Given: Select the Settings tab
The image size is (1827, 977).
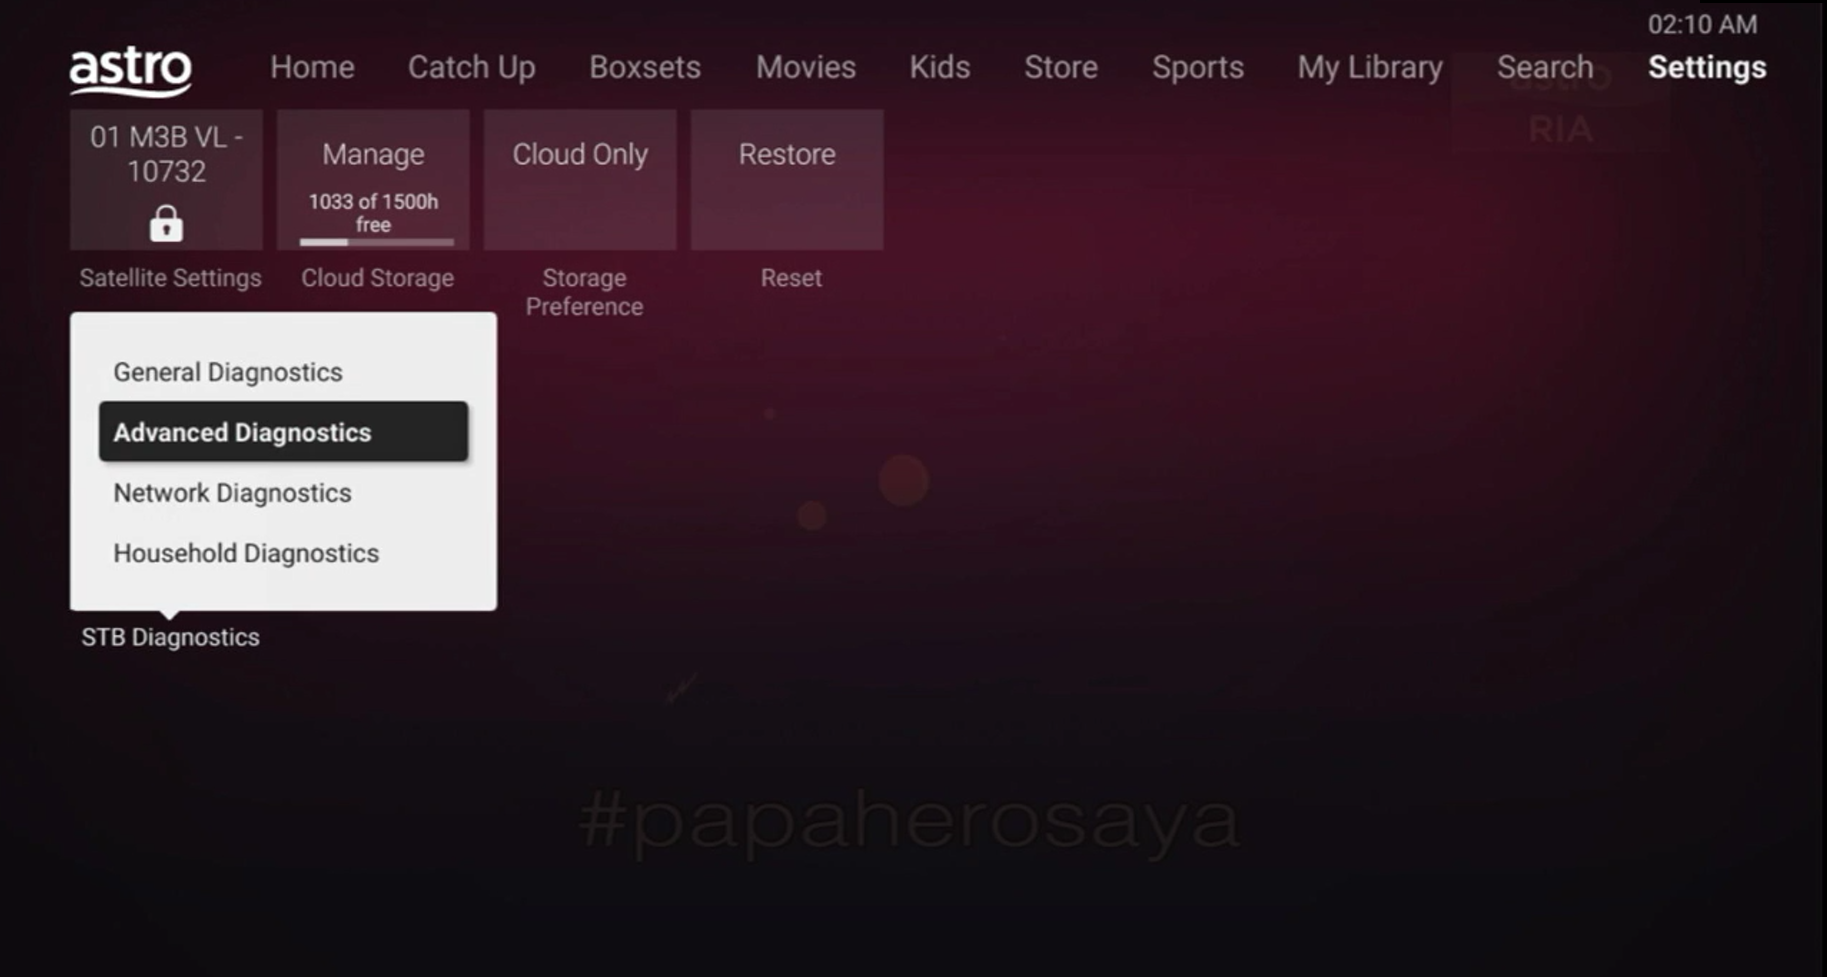Looking at the screenshot, I should [x=1707, y=67].
